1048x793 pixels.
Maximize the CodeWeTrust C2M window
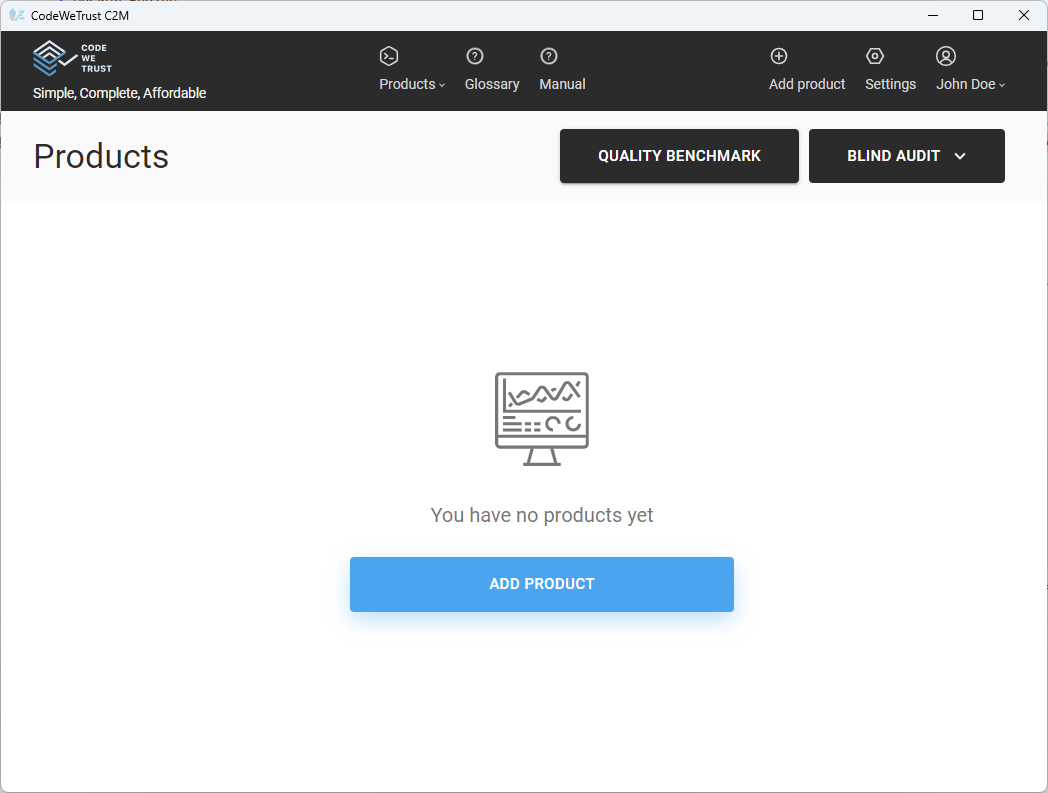tap(978, 15)
